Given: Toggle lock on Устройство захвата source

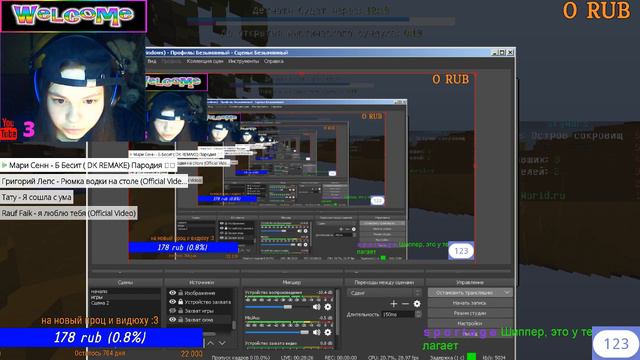Looking at the screenshot, I should (x=180, y=302).
